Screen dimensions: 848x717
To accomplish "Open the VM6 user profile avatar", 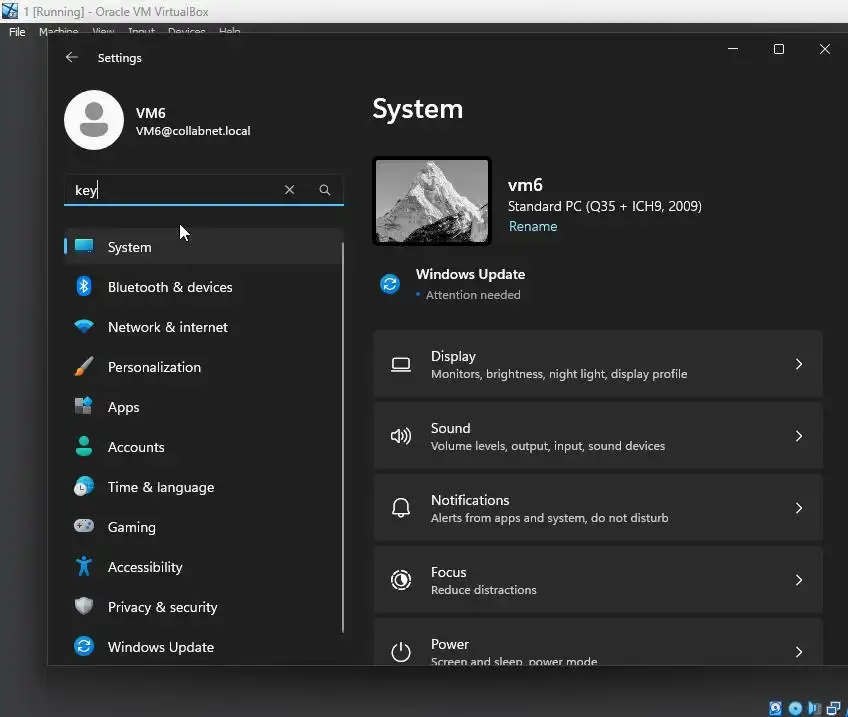I will 94,120.
